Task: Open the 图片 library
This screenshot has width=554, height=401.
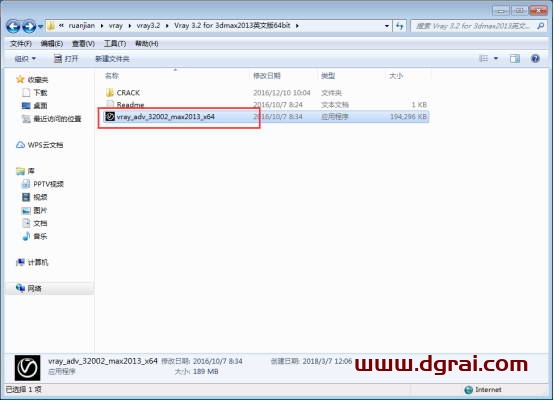Action: (40, 211)
